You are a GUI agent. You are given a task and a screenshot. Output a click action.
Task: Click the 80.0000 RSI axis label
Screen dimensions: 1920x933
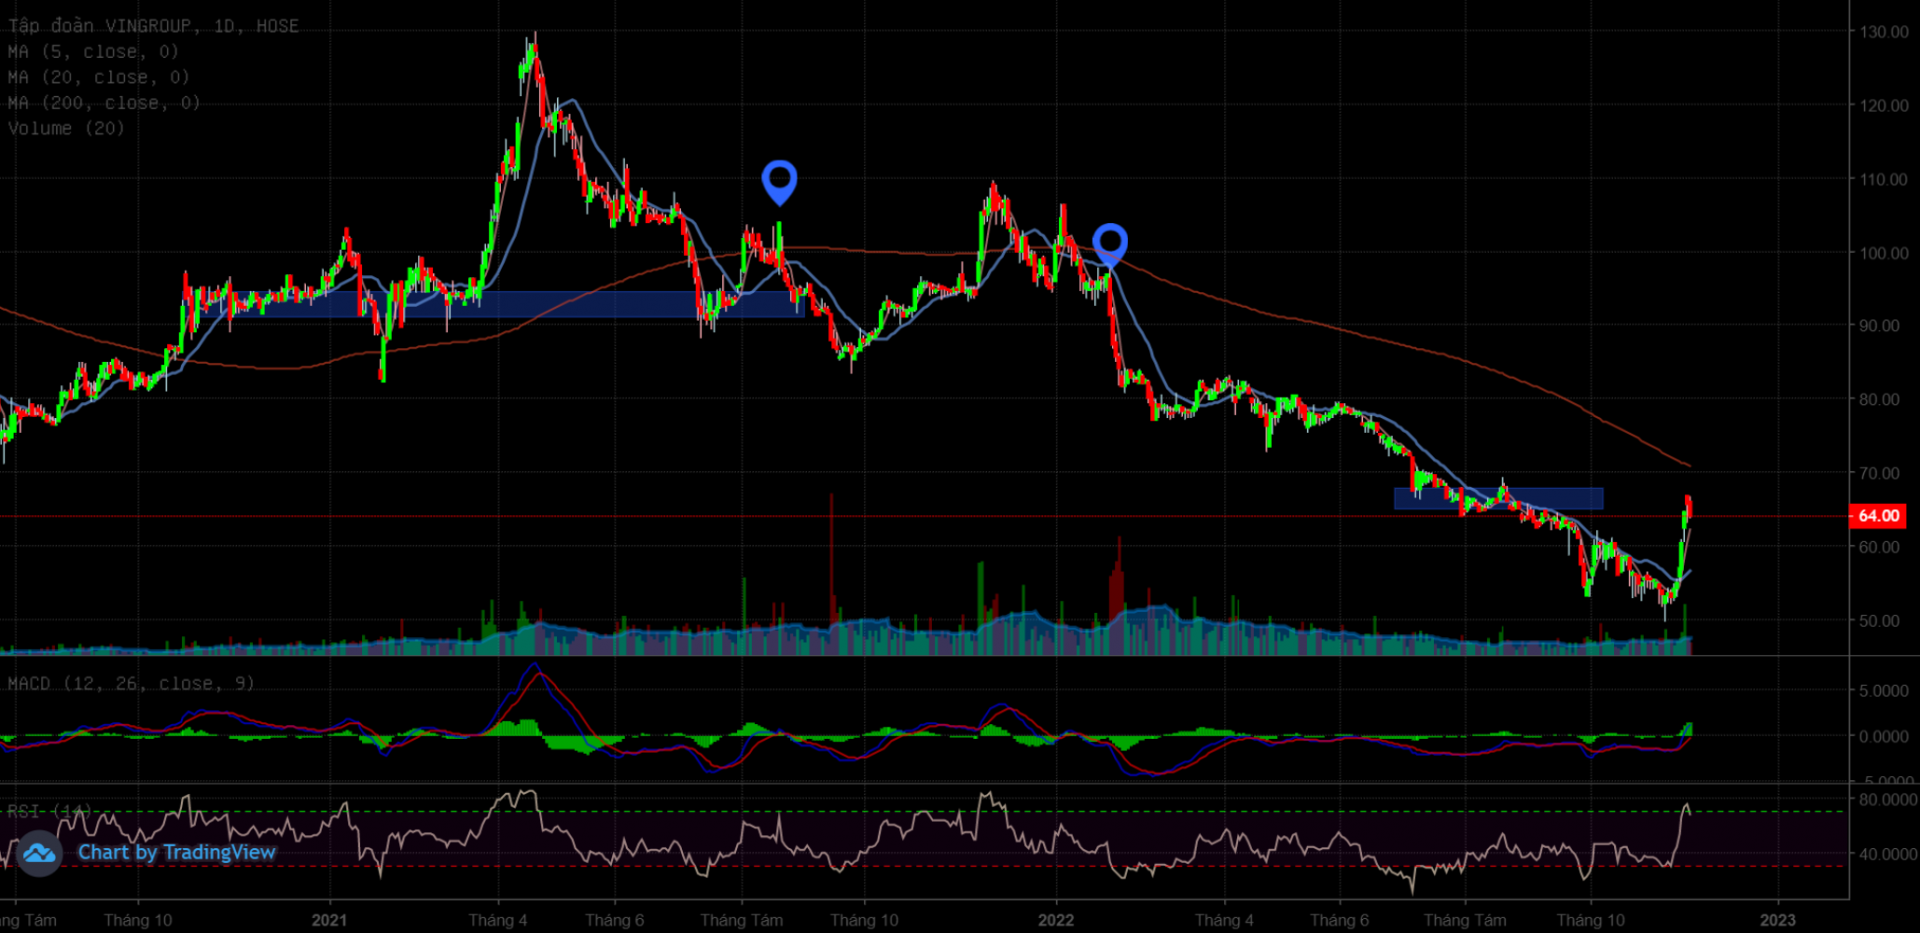1888,799
